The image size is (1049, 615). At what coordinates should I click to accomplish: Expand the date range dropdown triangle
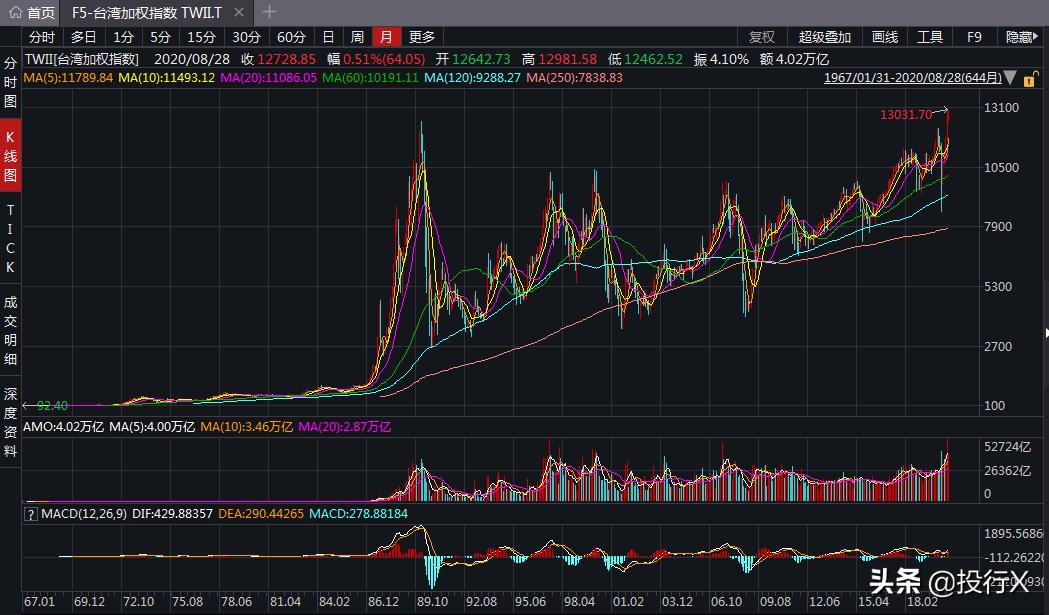(x=1010, y=78)
